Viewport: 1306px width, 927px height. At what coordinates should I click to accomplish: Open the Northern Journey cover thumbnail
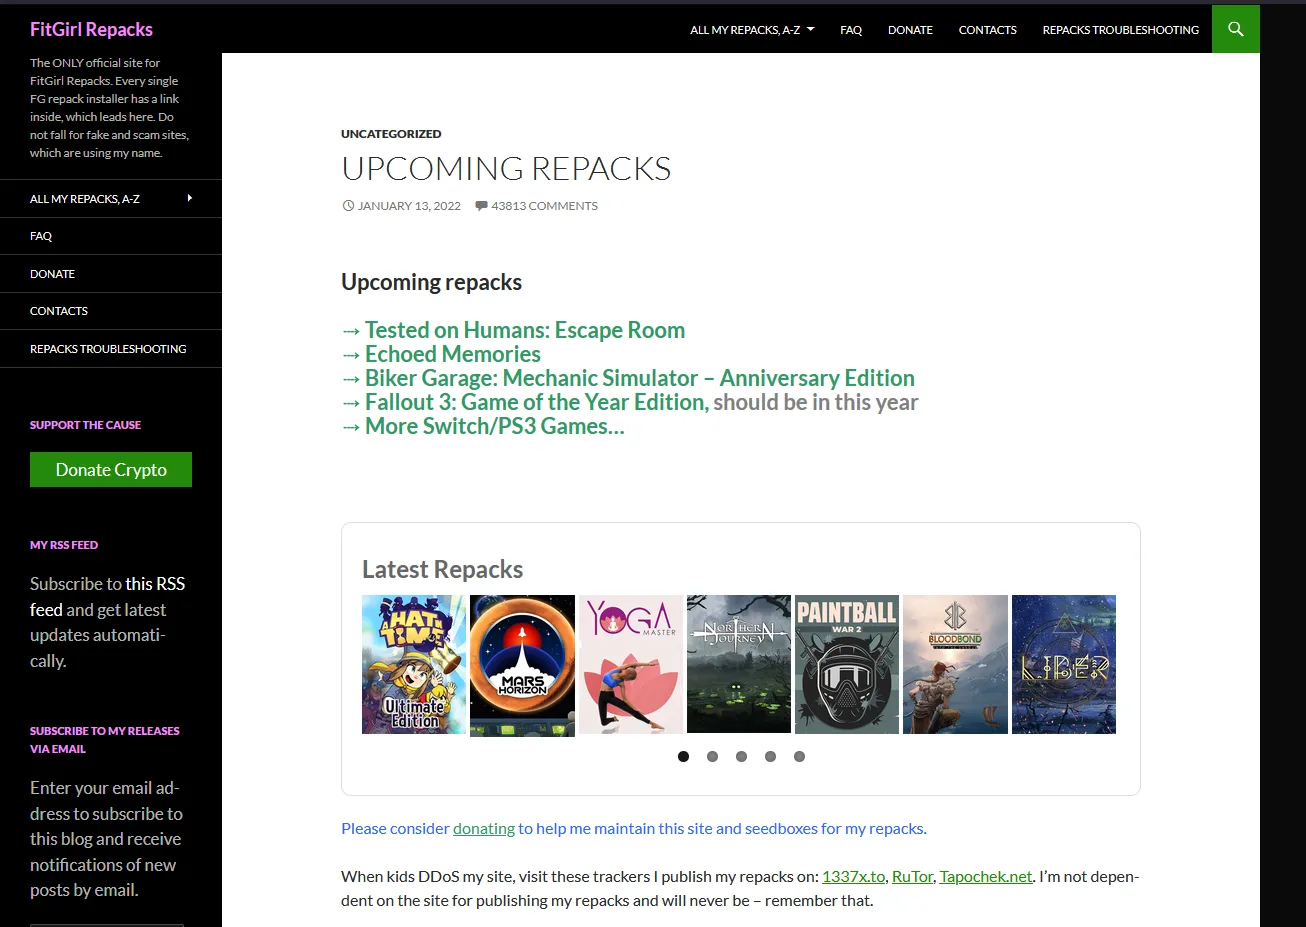pos(738,665)
